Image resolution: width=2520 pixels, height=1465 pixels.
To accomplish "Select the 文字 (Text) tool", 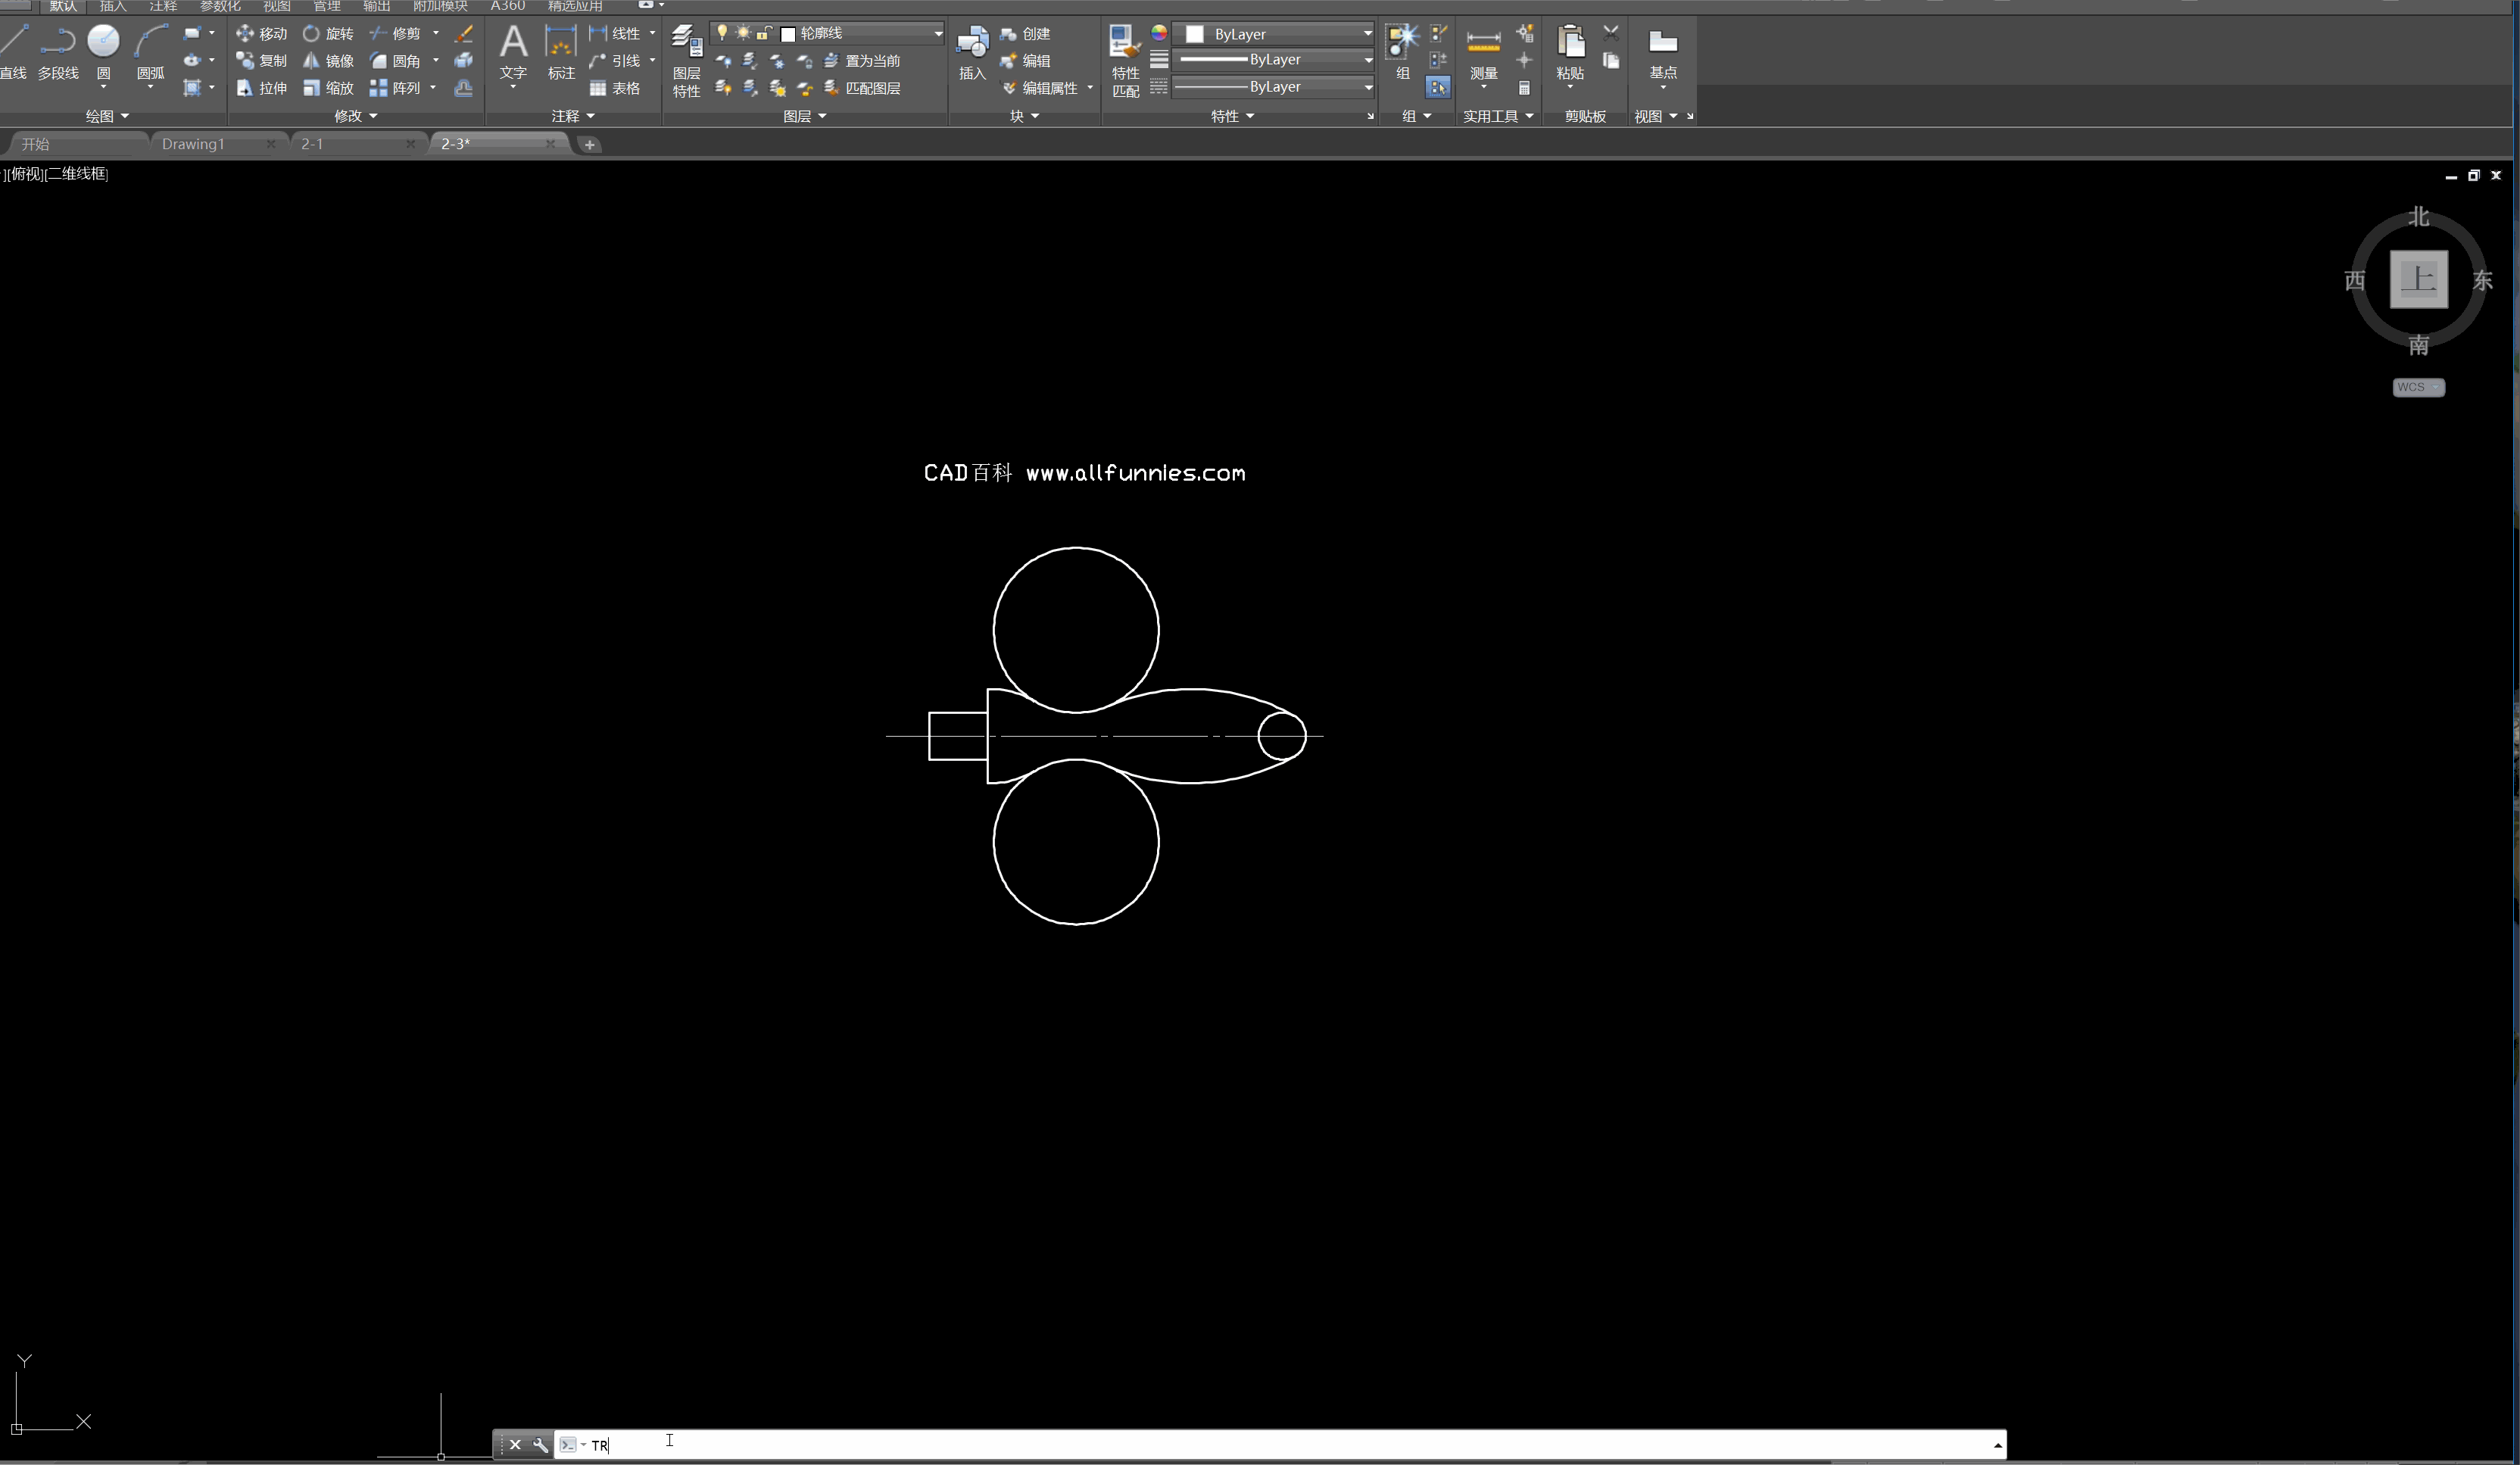I will [513, 52].
